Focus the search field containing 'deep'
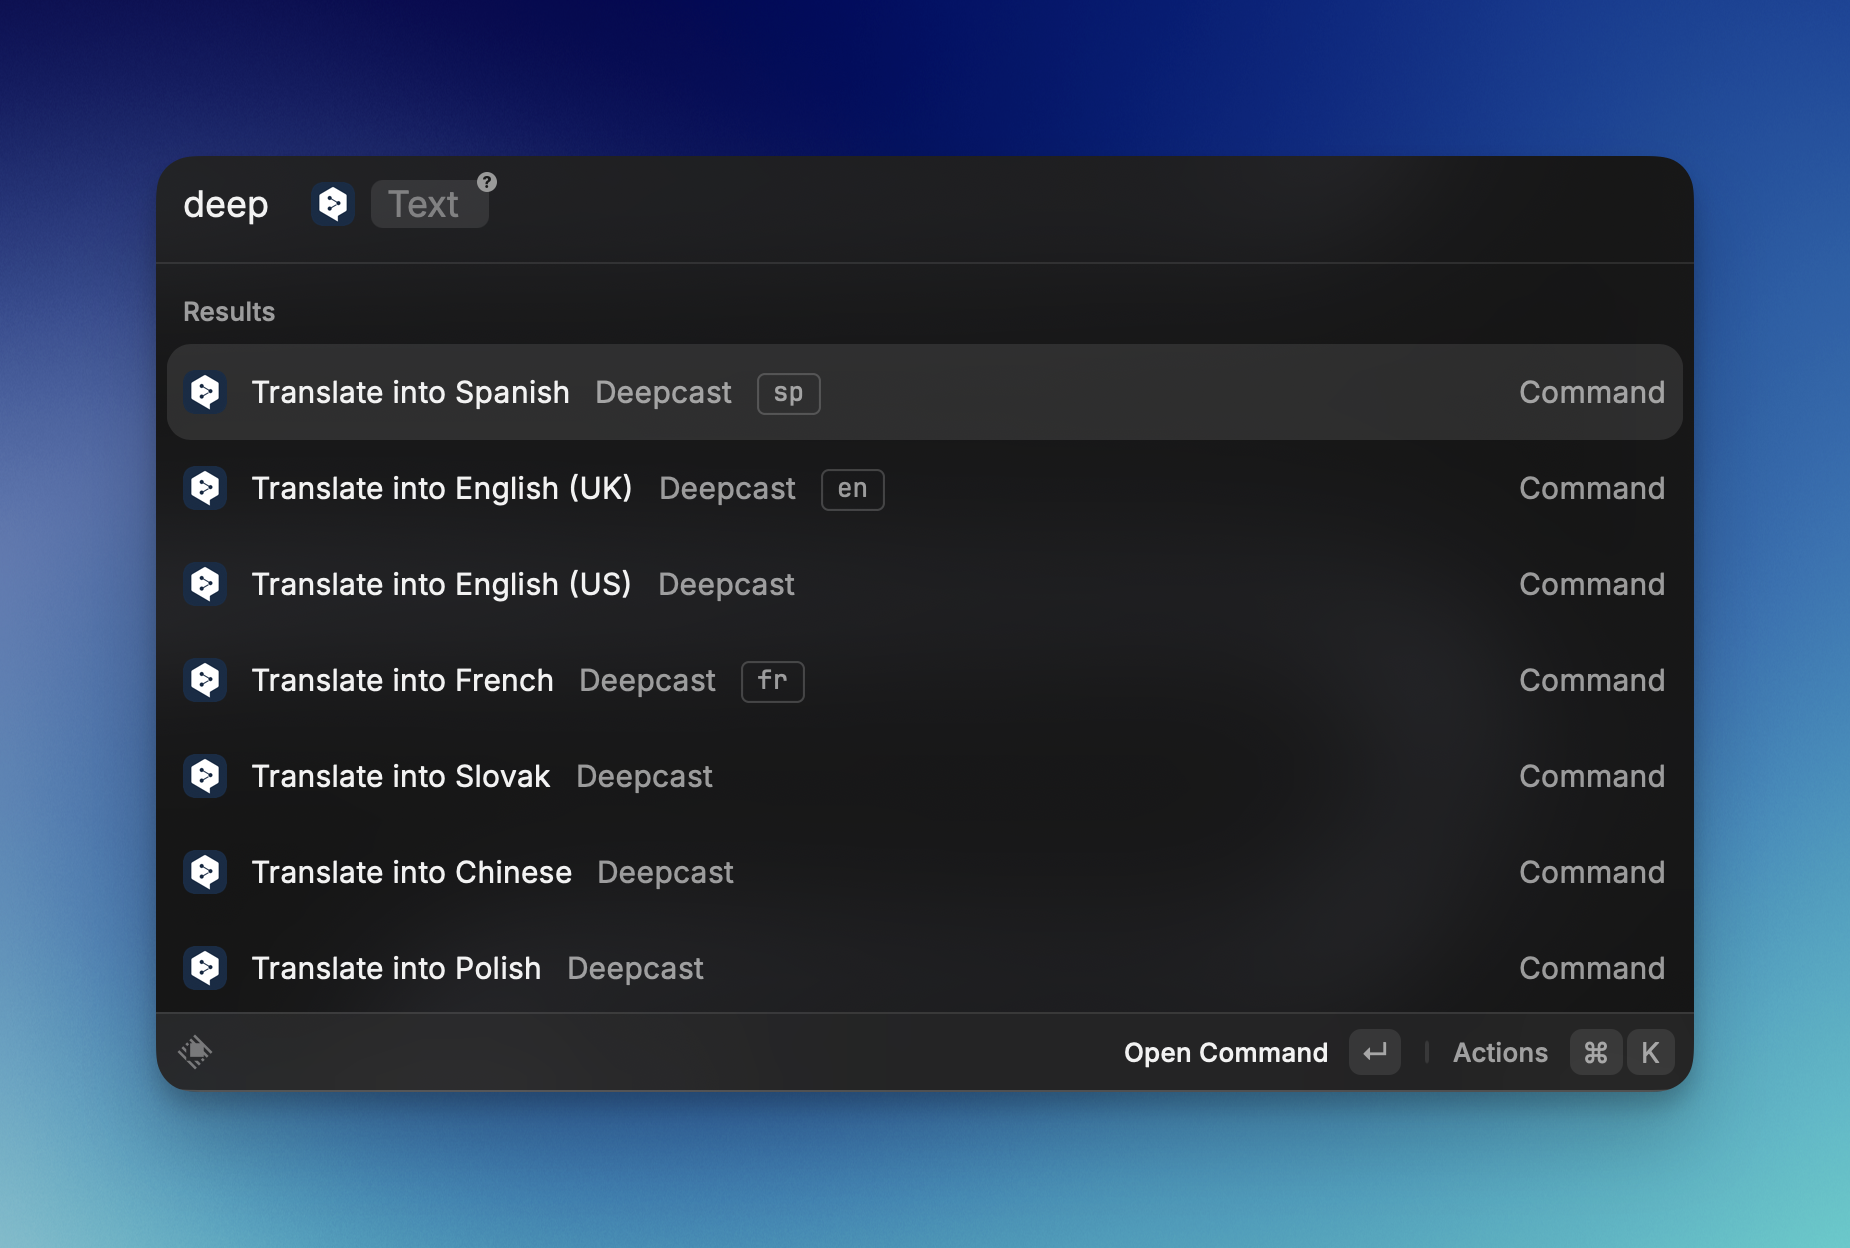This screenshot has width=1850, height=1248. [226, 204]
